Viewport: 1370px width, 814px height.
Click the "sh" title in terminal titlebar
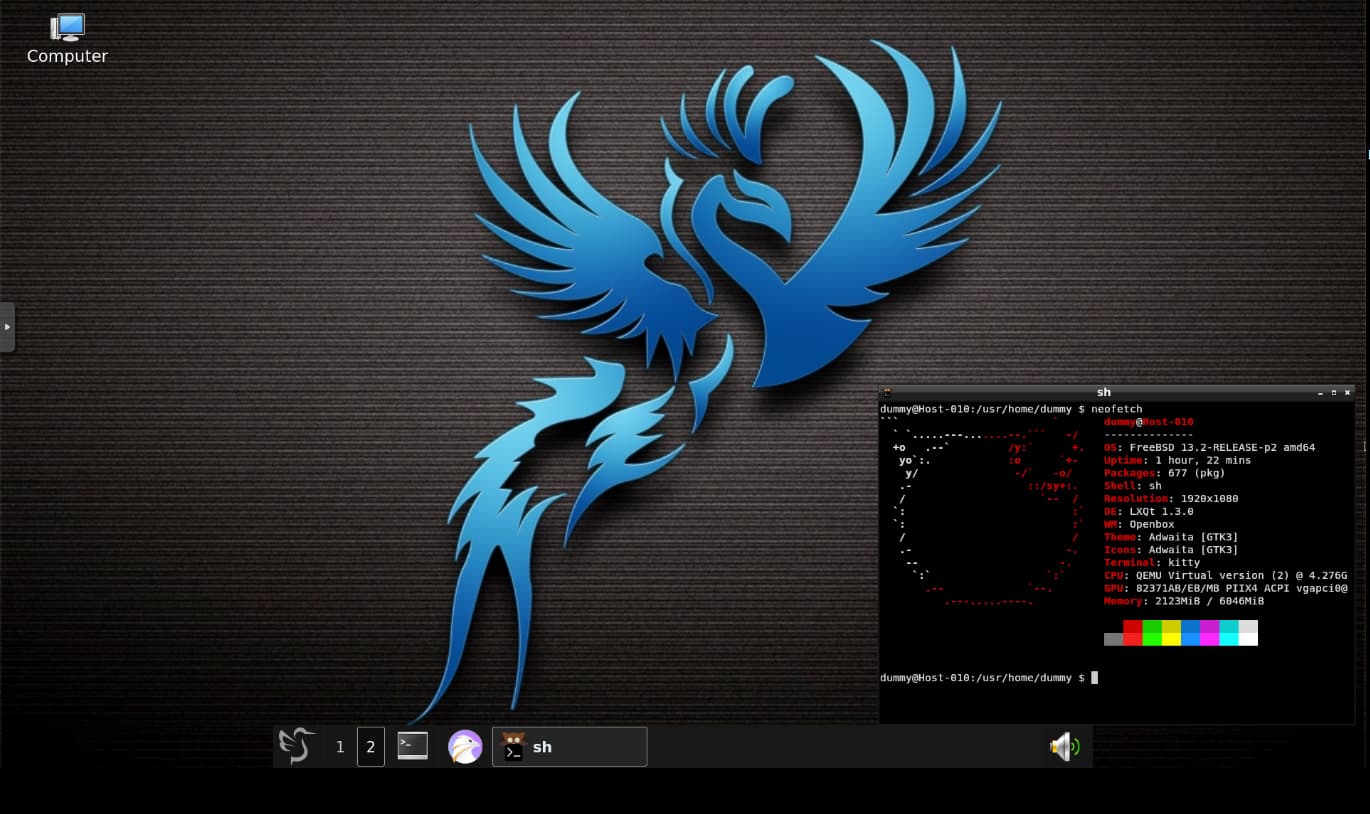pyautogui.click(x=1103, y=393)
